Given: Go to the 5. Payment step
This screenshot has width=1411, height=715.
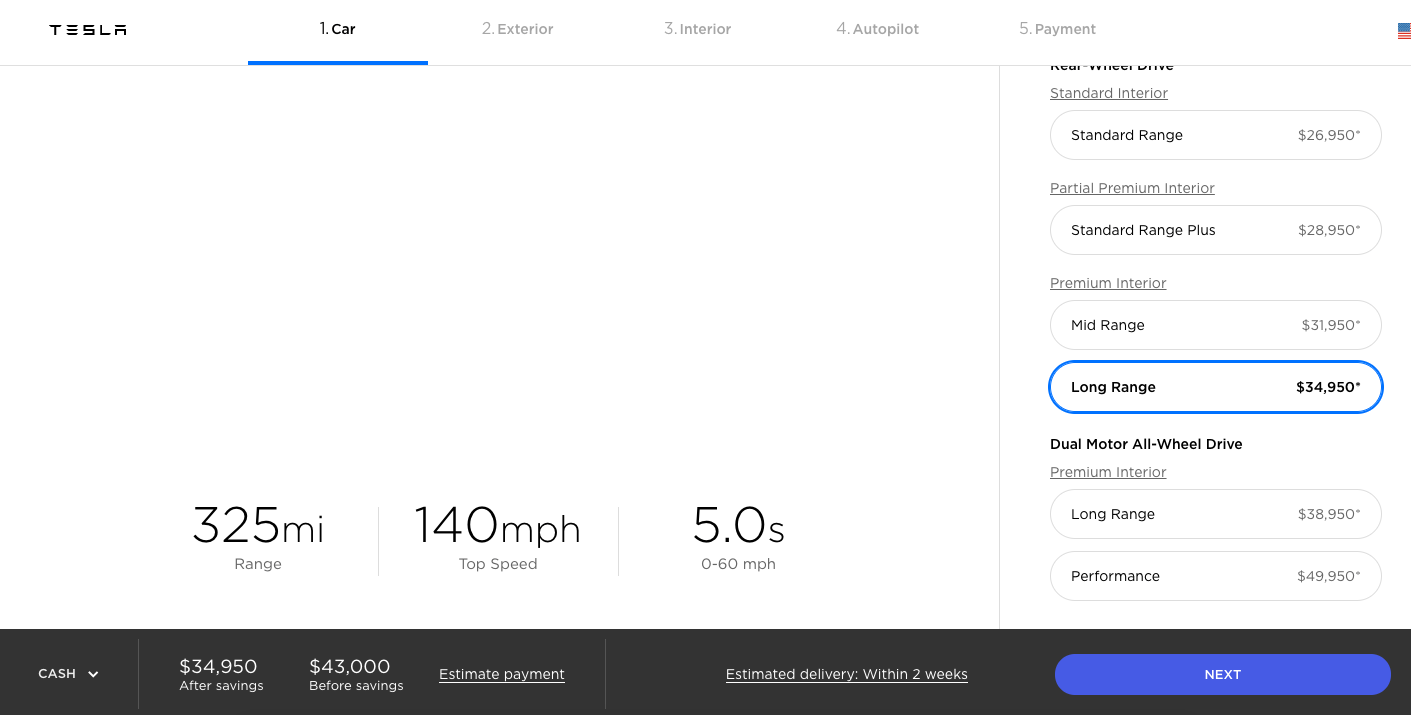Looking at the screenshot, I should [x=1058, y=29].
